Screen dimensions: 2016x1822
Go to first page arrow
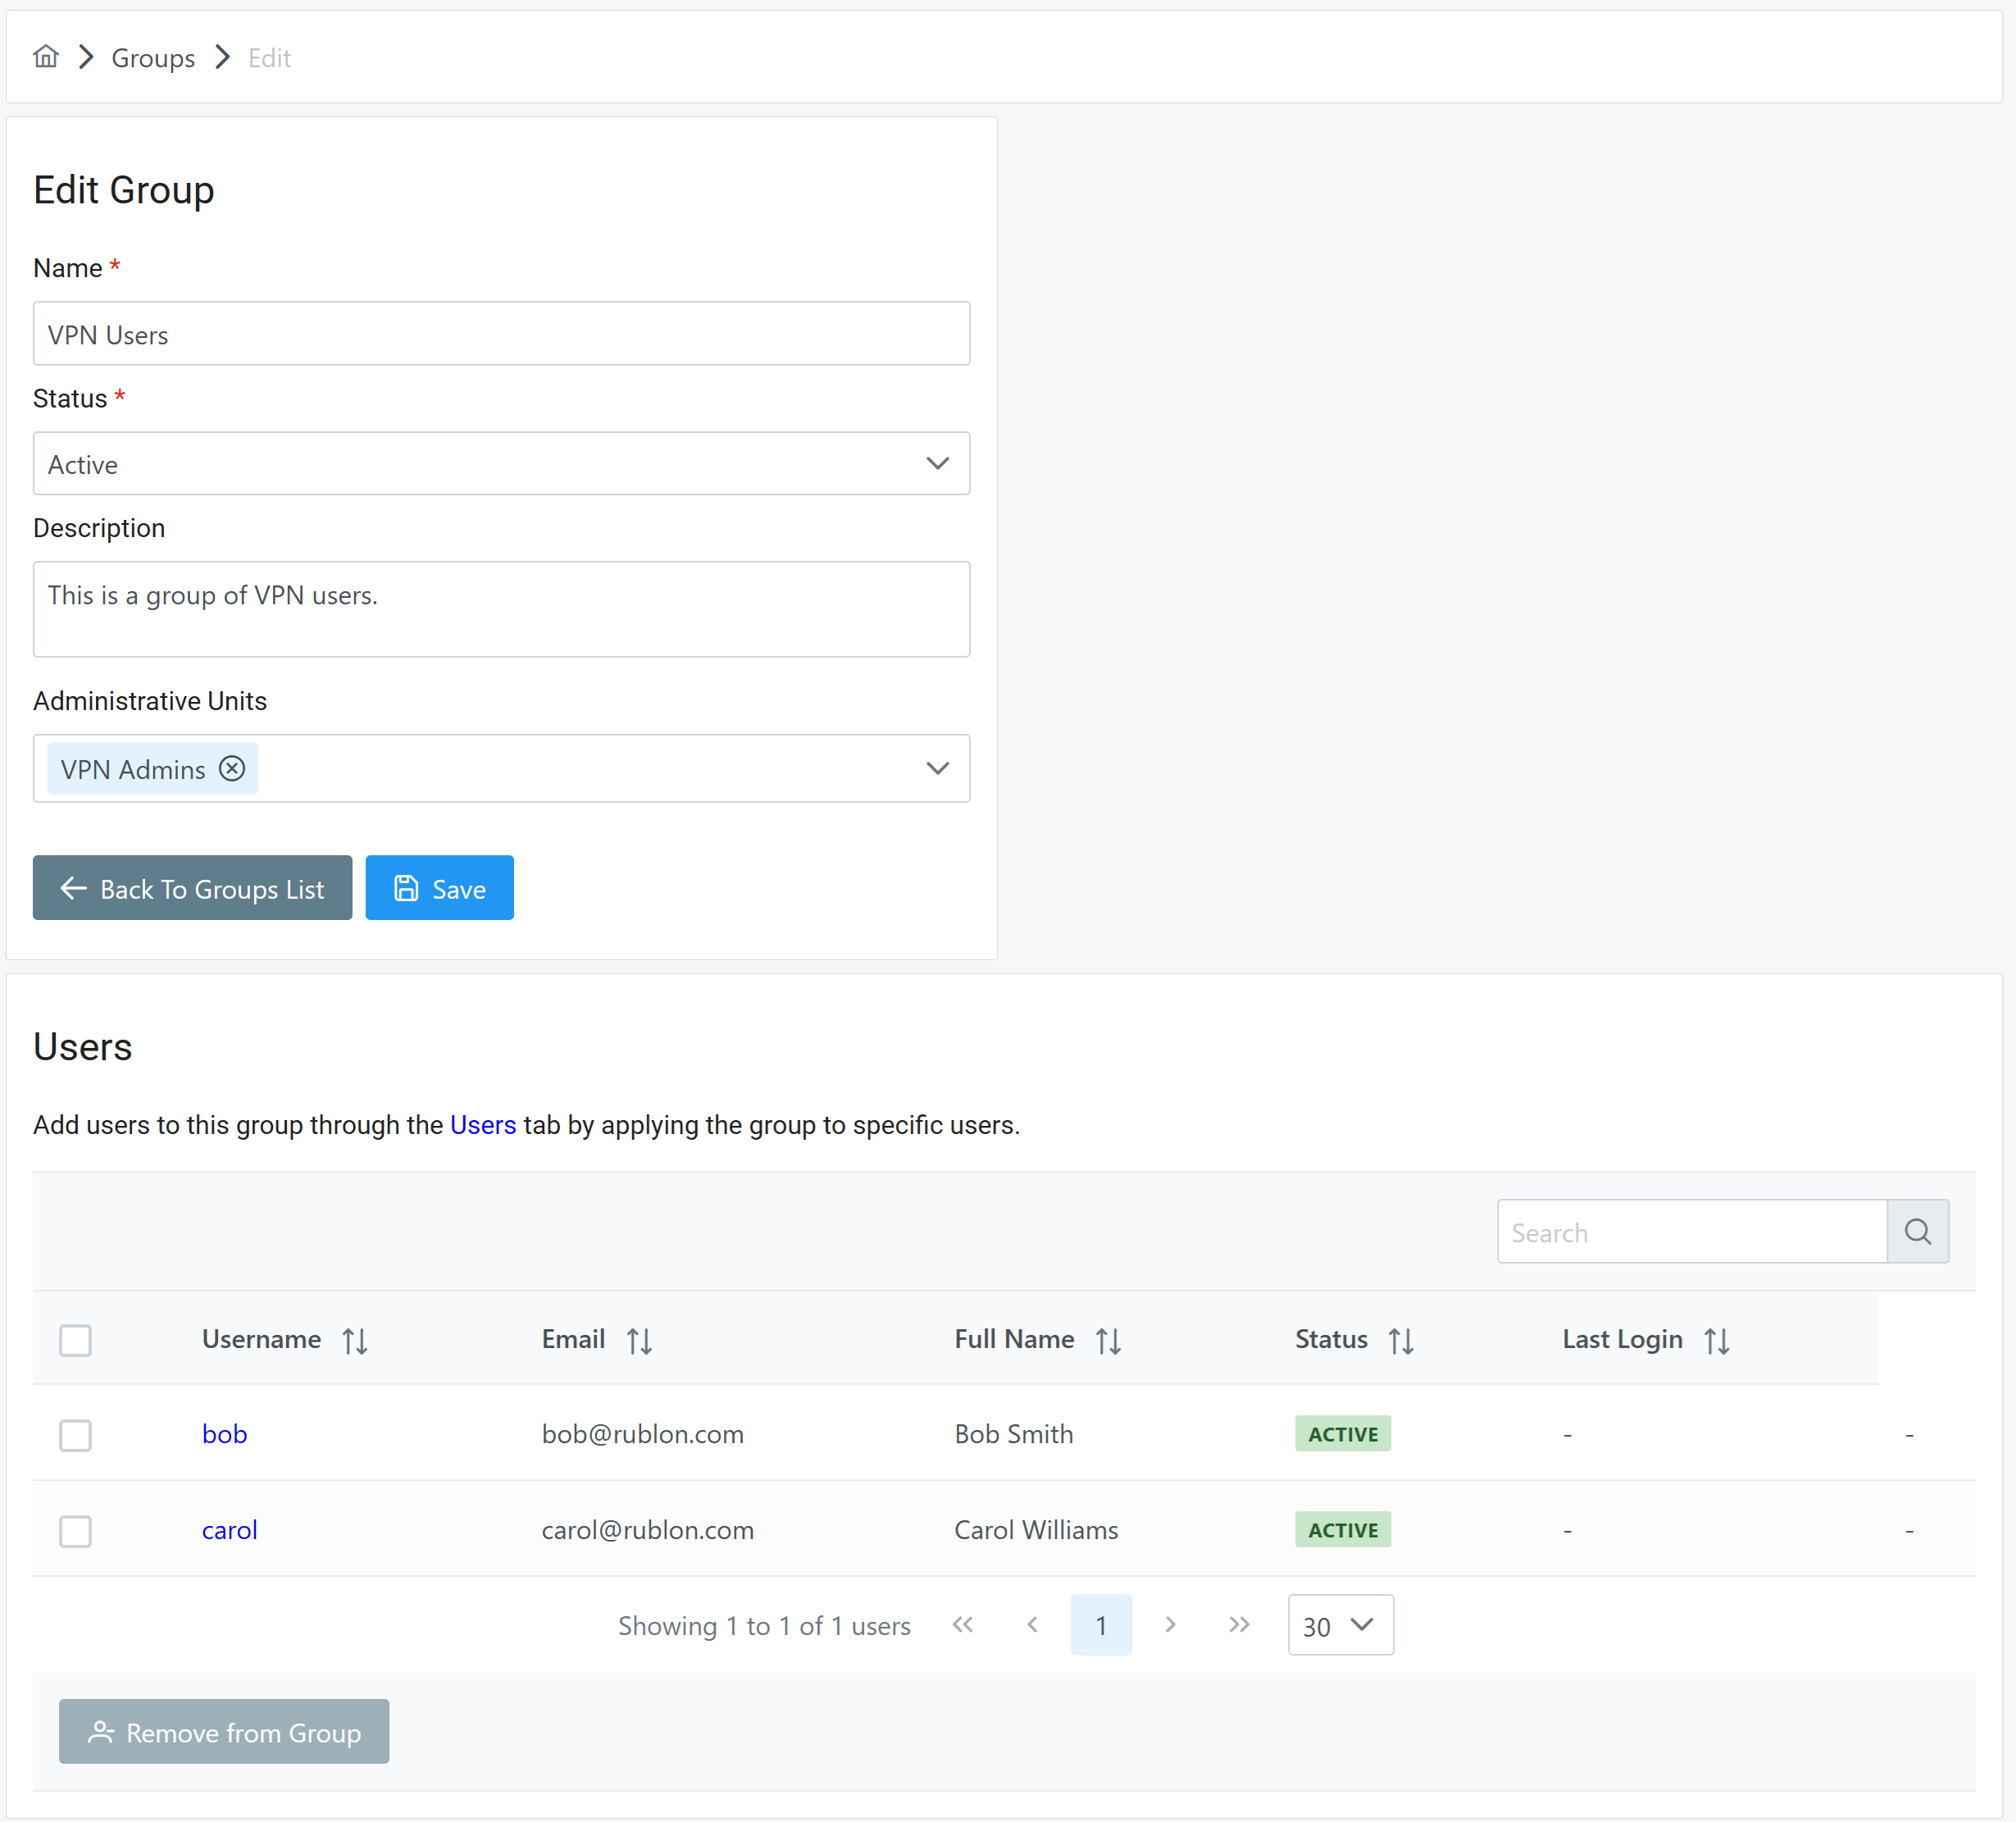click(x=963, y=1624)
